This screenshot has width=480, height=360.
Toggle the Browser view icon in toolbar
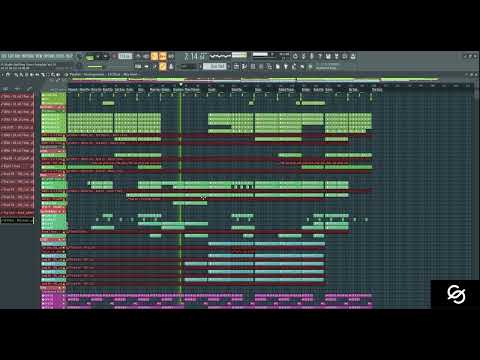pos(270,67)
